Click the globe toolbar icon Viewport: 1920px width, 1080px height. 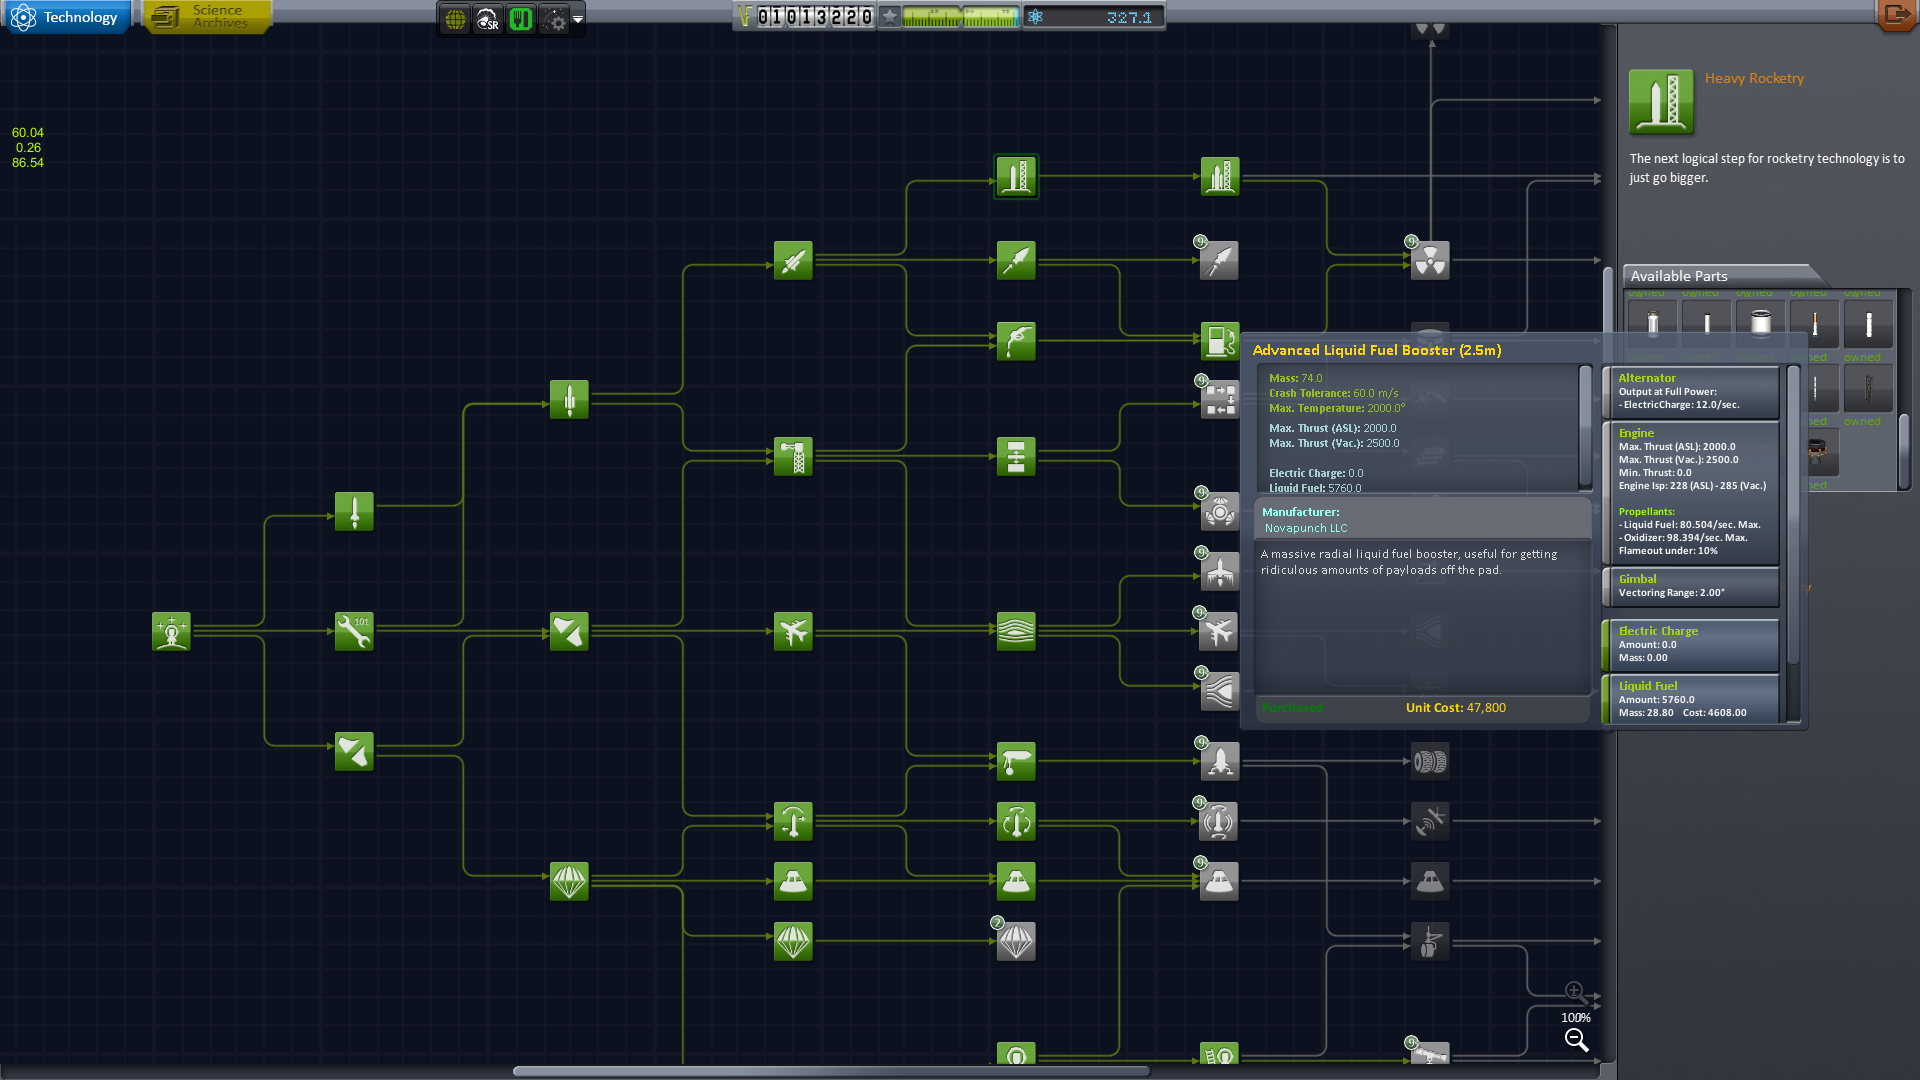click(x=455, y=19)
